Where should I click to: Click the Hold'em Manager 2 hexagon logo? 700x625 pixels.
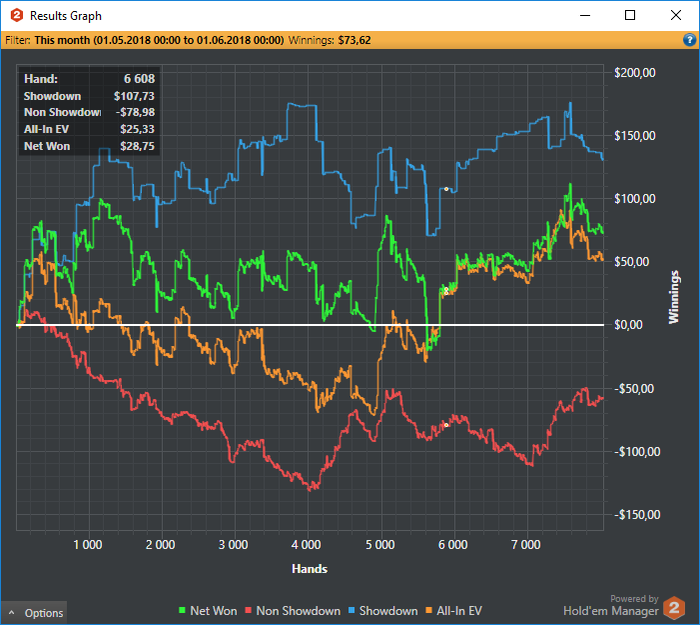pyautogui.click(x=674, y=608)
